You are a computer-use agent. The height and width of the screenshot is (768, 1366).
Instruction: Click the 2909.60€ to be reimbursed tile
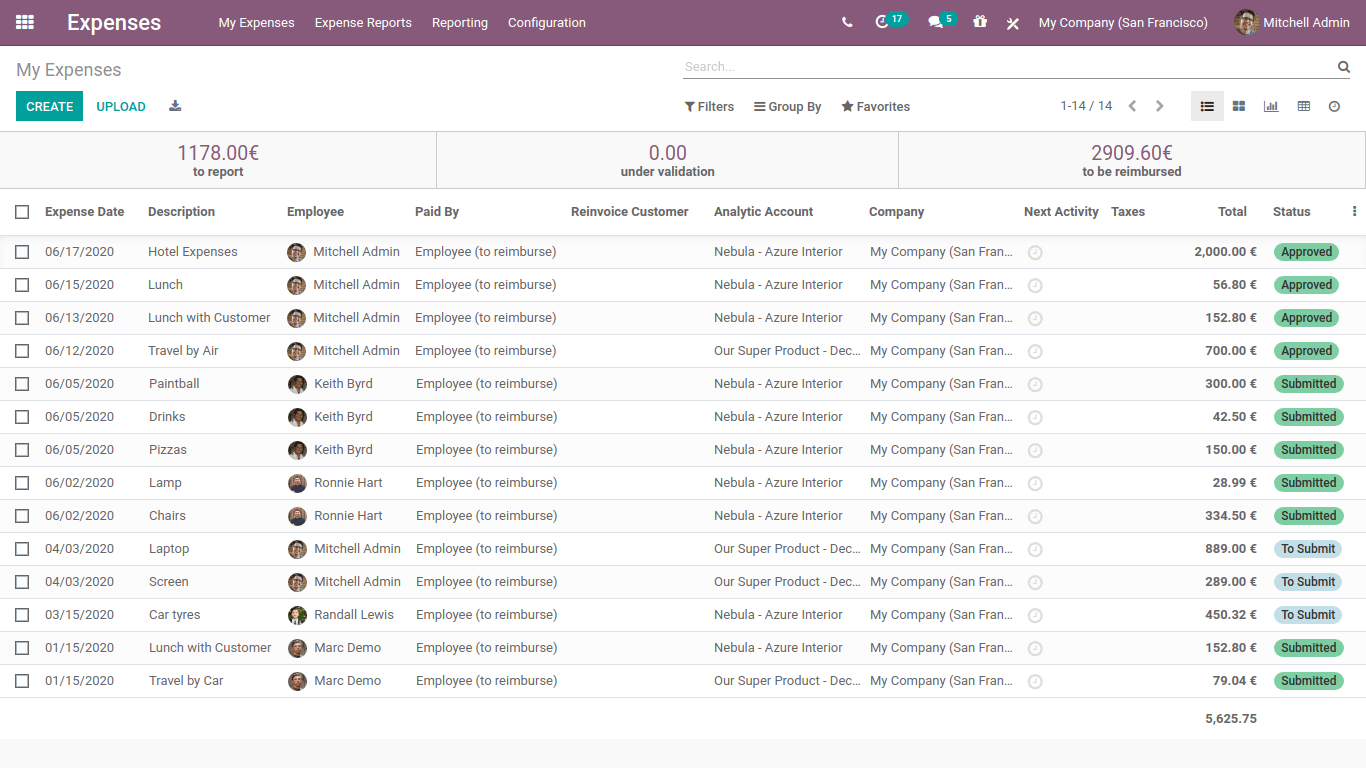pos(1132,160)
